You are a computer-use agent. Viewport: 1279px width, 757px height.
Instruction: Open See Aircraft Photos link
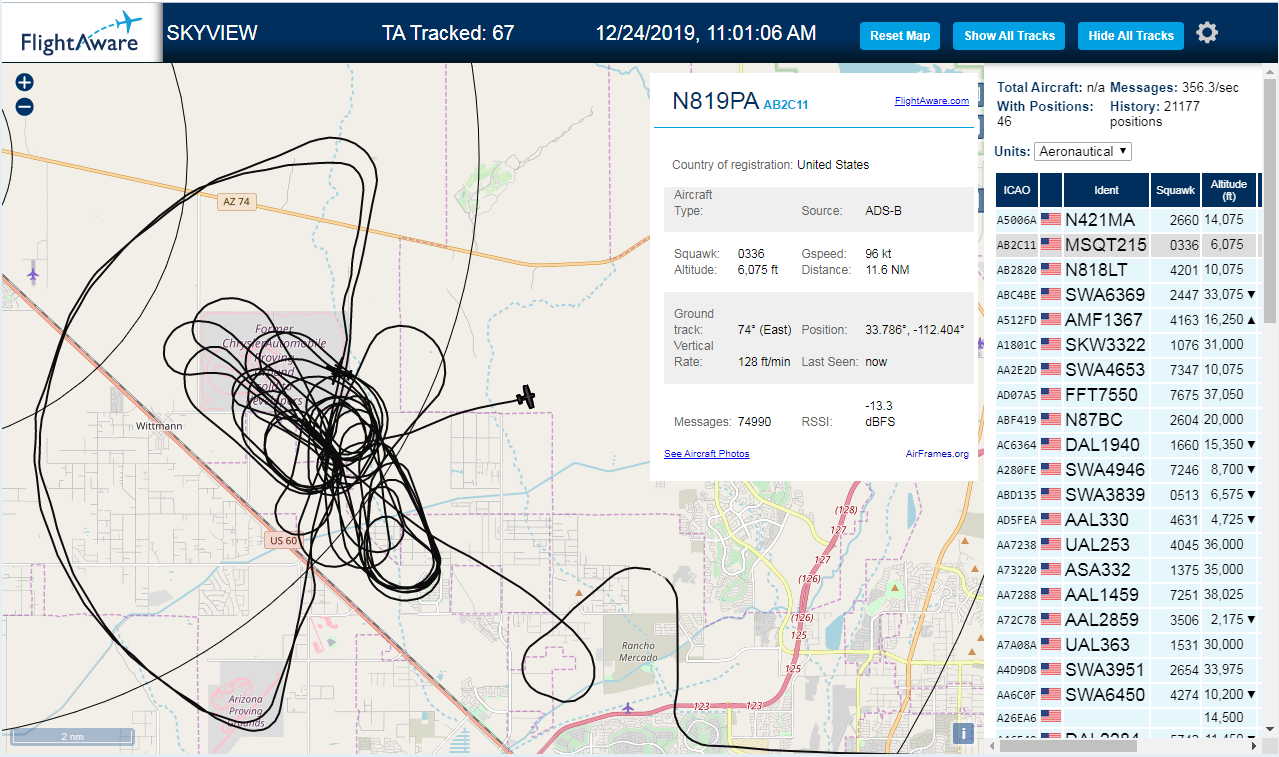tap(707, 454)
